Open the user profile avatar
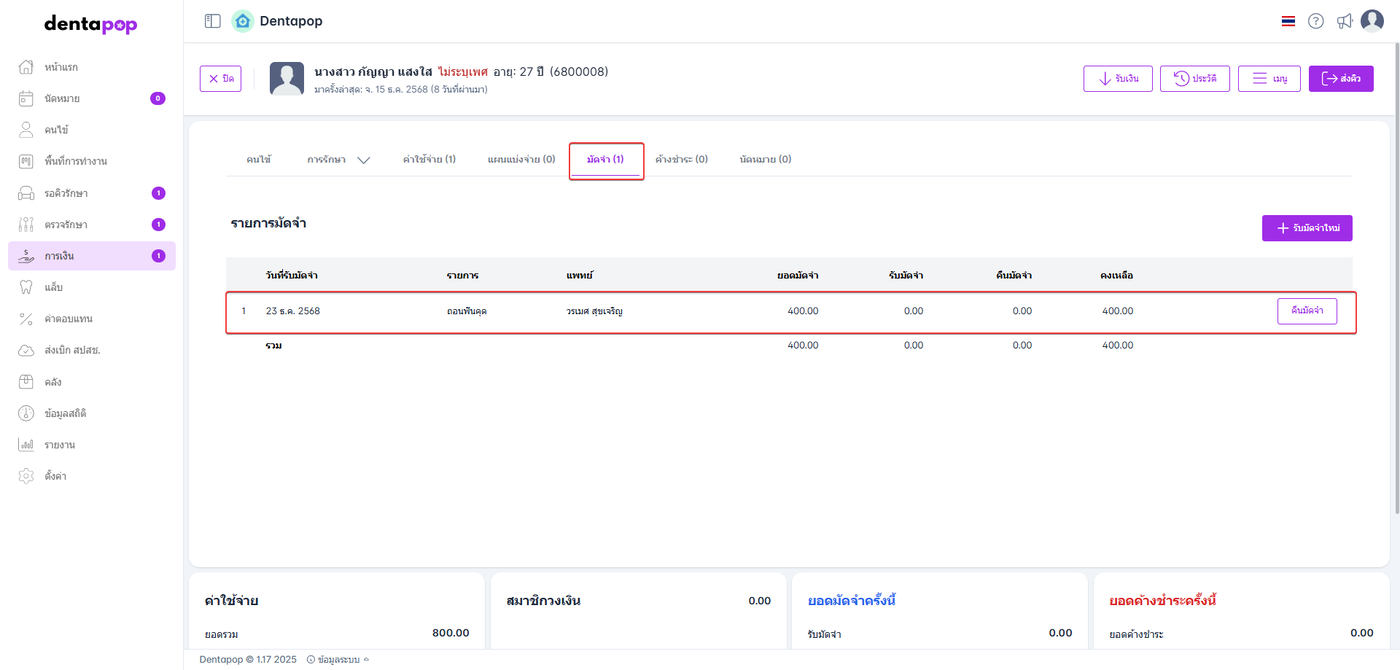1400x670 pixels. pyautogui.click(x=1372, y=21)
